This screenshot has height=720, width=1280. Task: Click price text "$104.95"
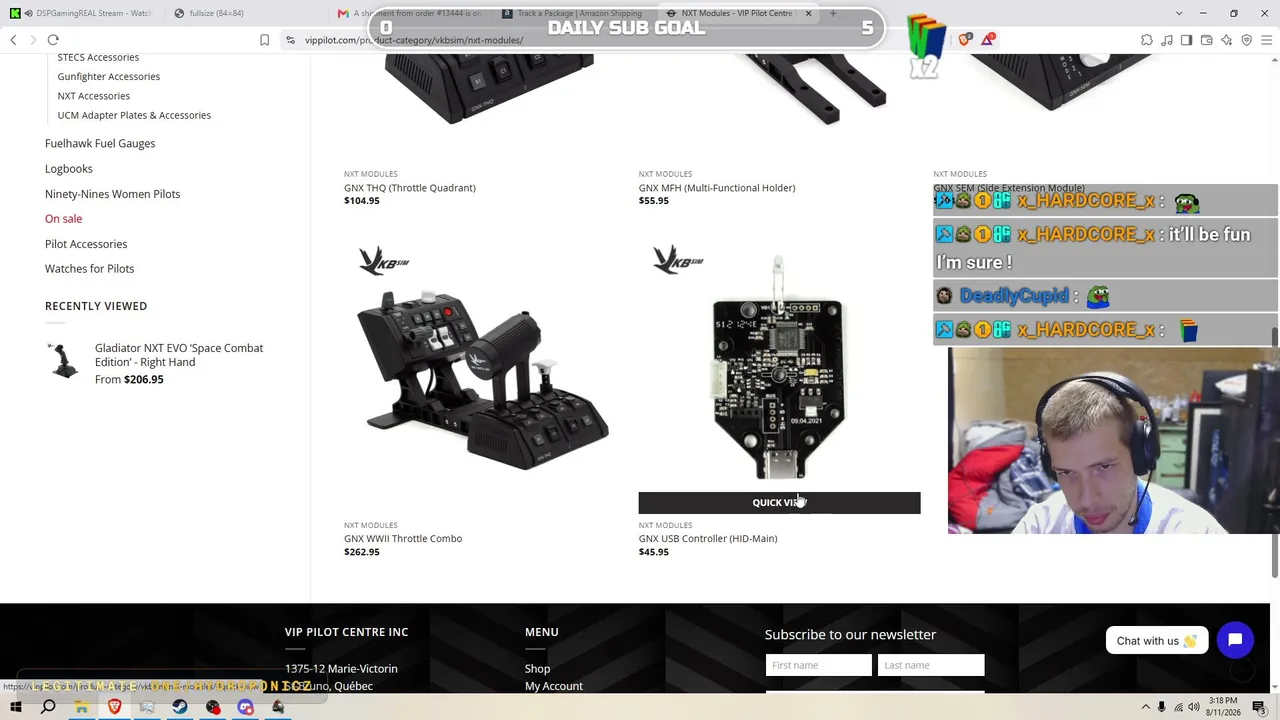pos(362,201)
